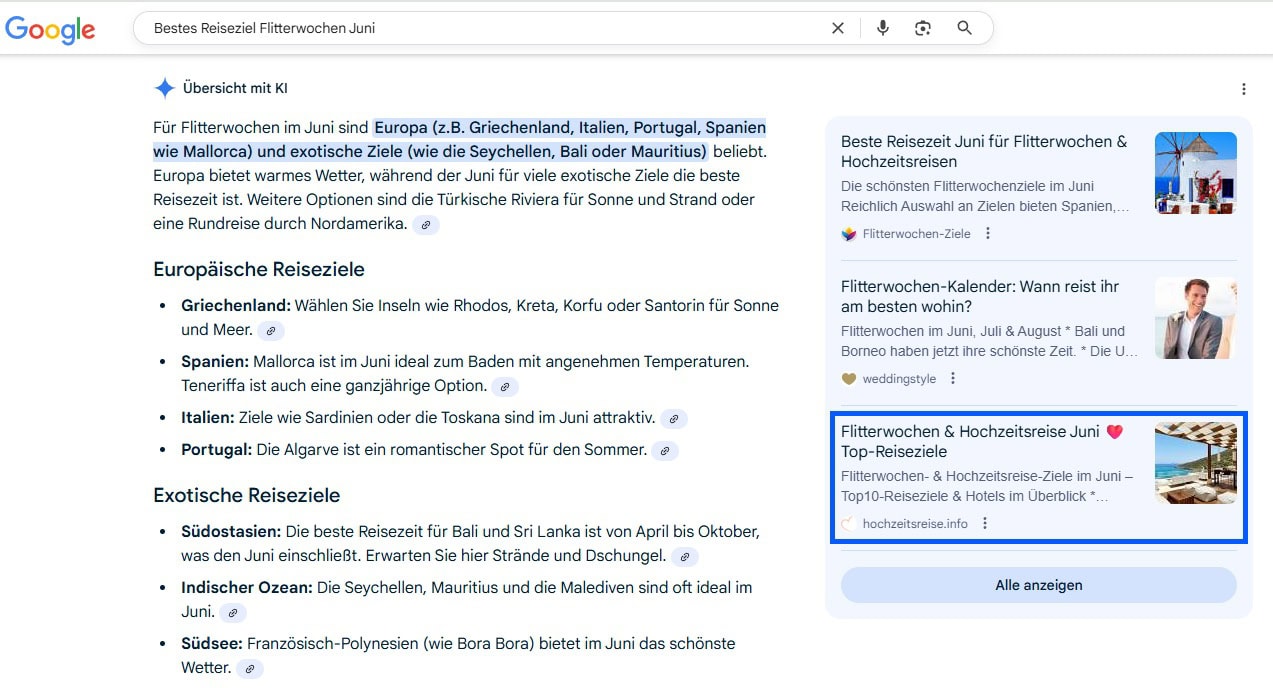Click the sparkle icon next to Übersicht mit KI
The height and width of the screenshot is (688, 1273).
point(163,88)
